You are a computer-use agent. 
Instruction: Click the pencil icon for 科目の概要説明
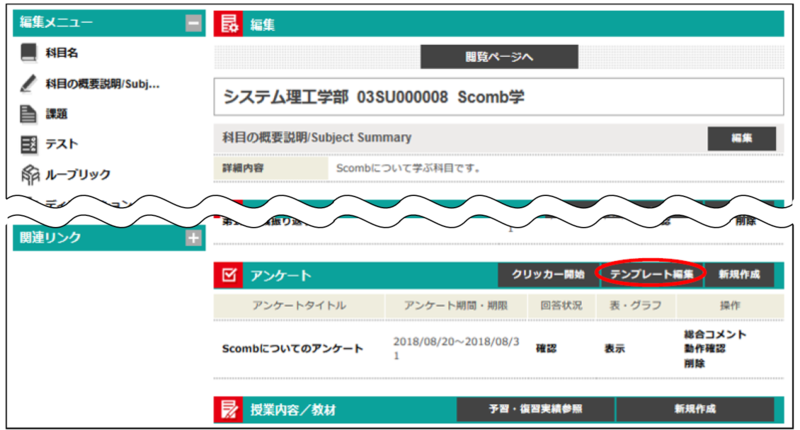[28, 83]
